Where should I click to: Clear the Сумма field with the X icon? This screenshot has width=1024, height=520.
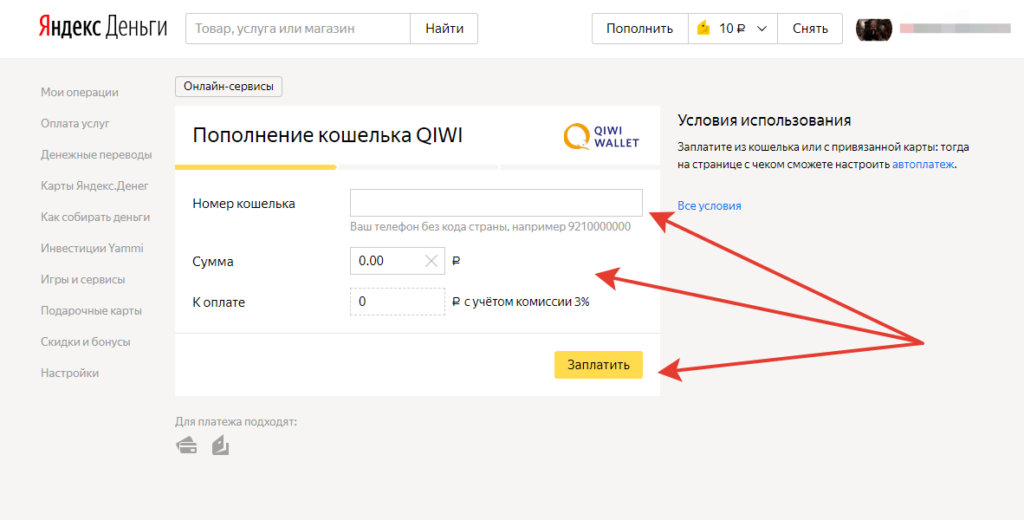pyautogui.click(x=431, y=261)
